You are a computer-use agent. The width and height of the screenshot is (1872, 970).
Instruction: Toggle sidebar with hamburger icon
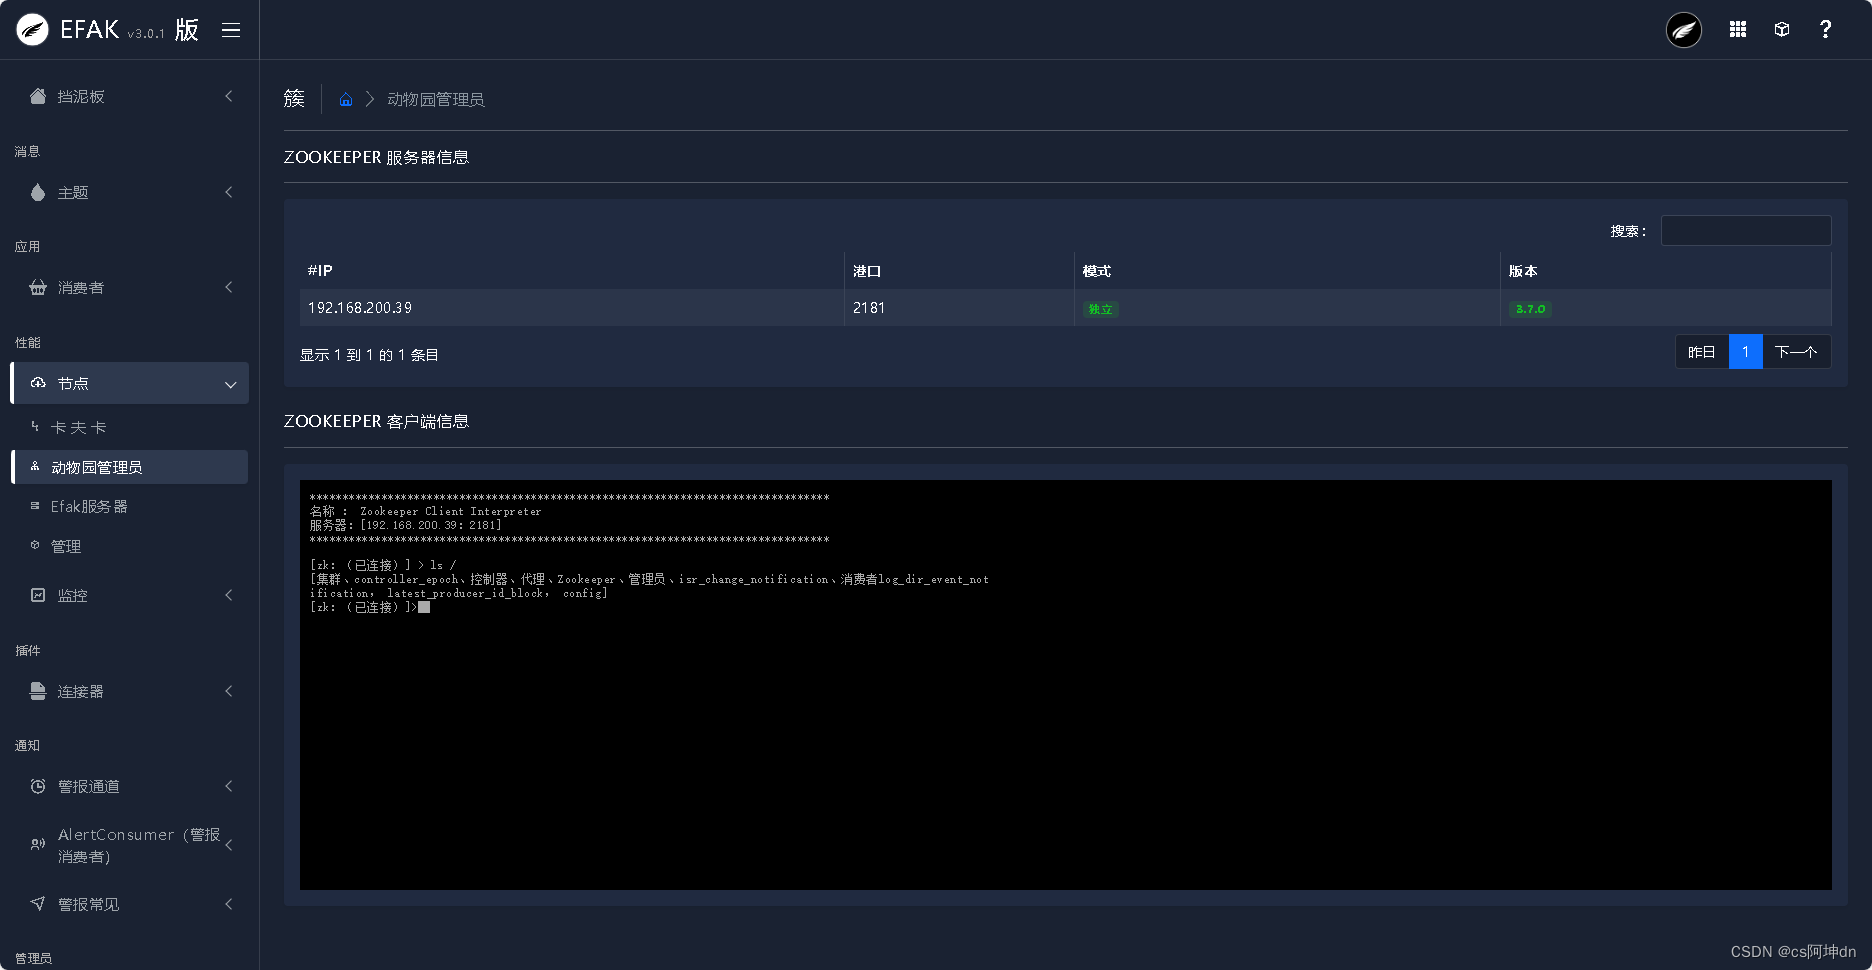pyautogui.click(x=231, y=29)
